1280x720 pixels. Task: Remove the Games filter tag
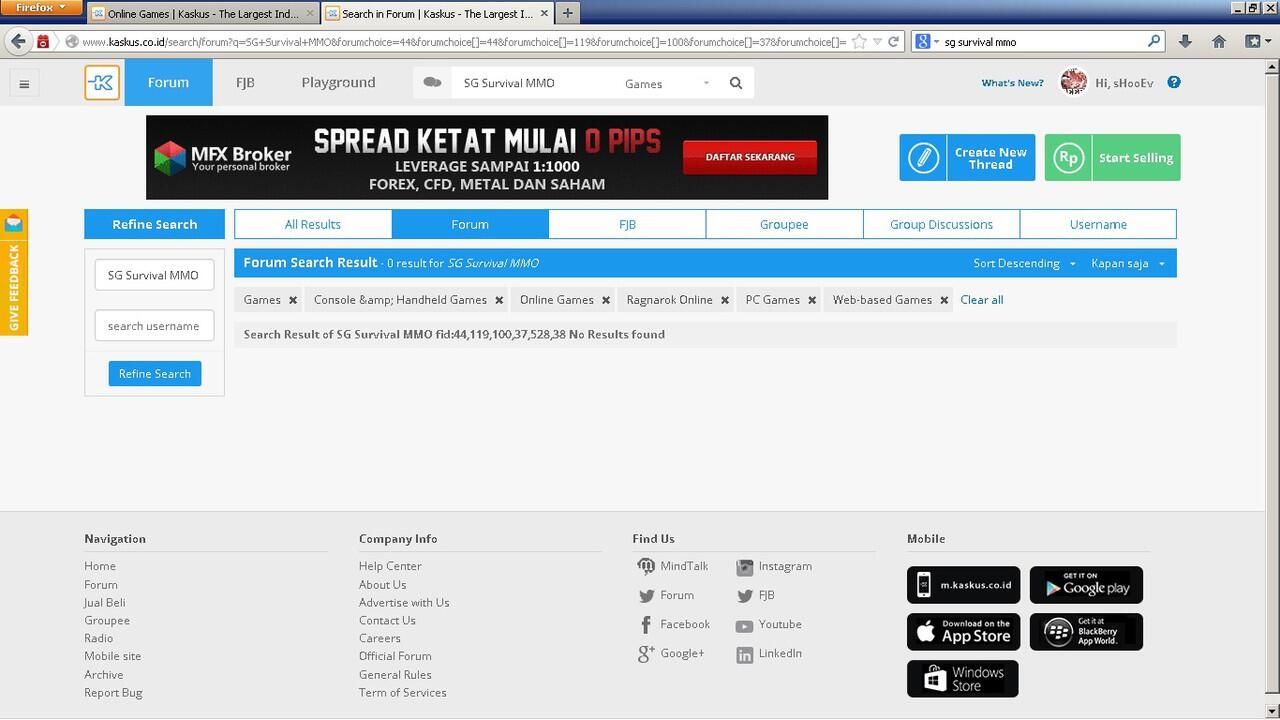(293, 300)
